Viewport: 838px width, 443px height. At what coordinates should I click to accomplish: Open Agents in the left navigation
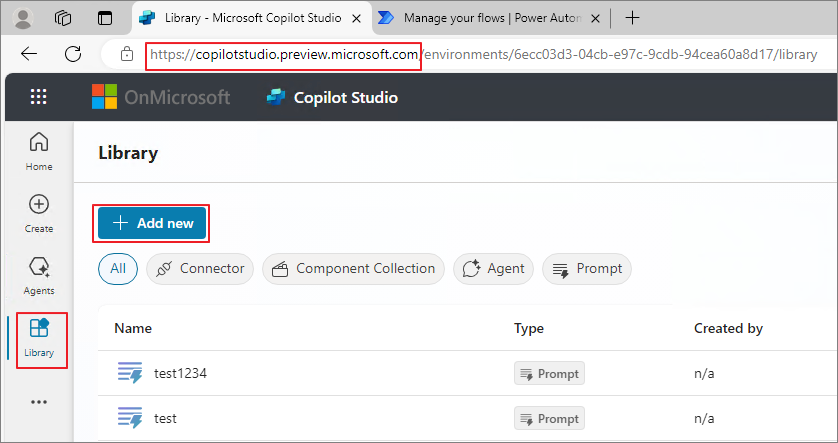(39, 276)
